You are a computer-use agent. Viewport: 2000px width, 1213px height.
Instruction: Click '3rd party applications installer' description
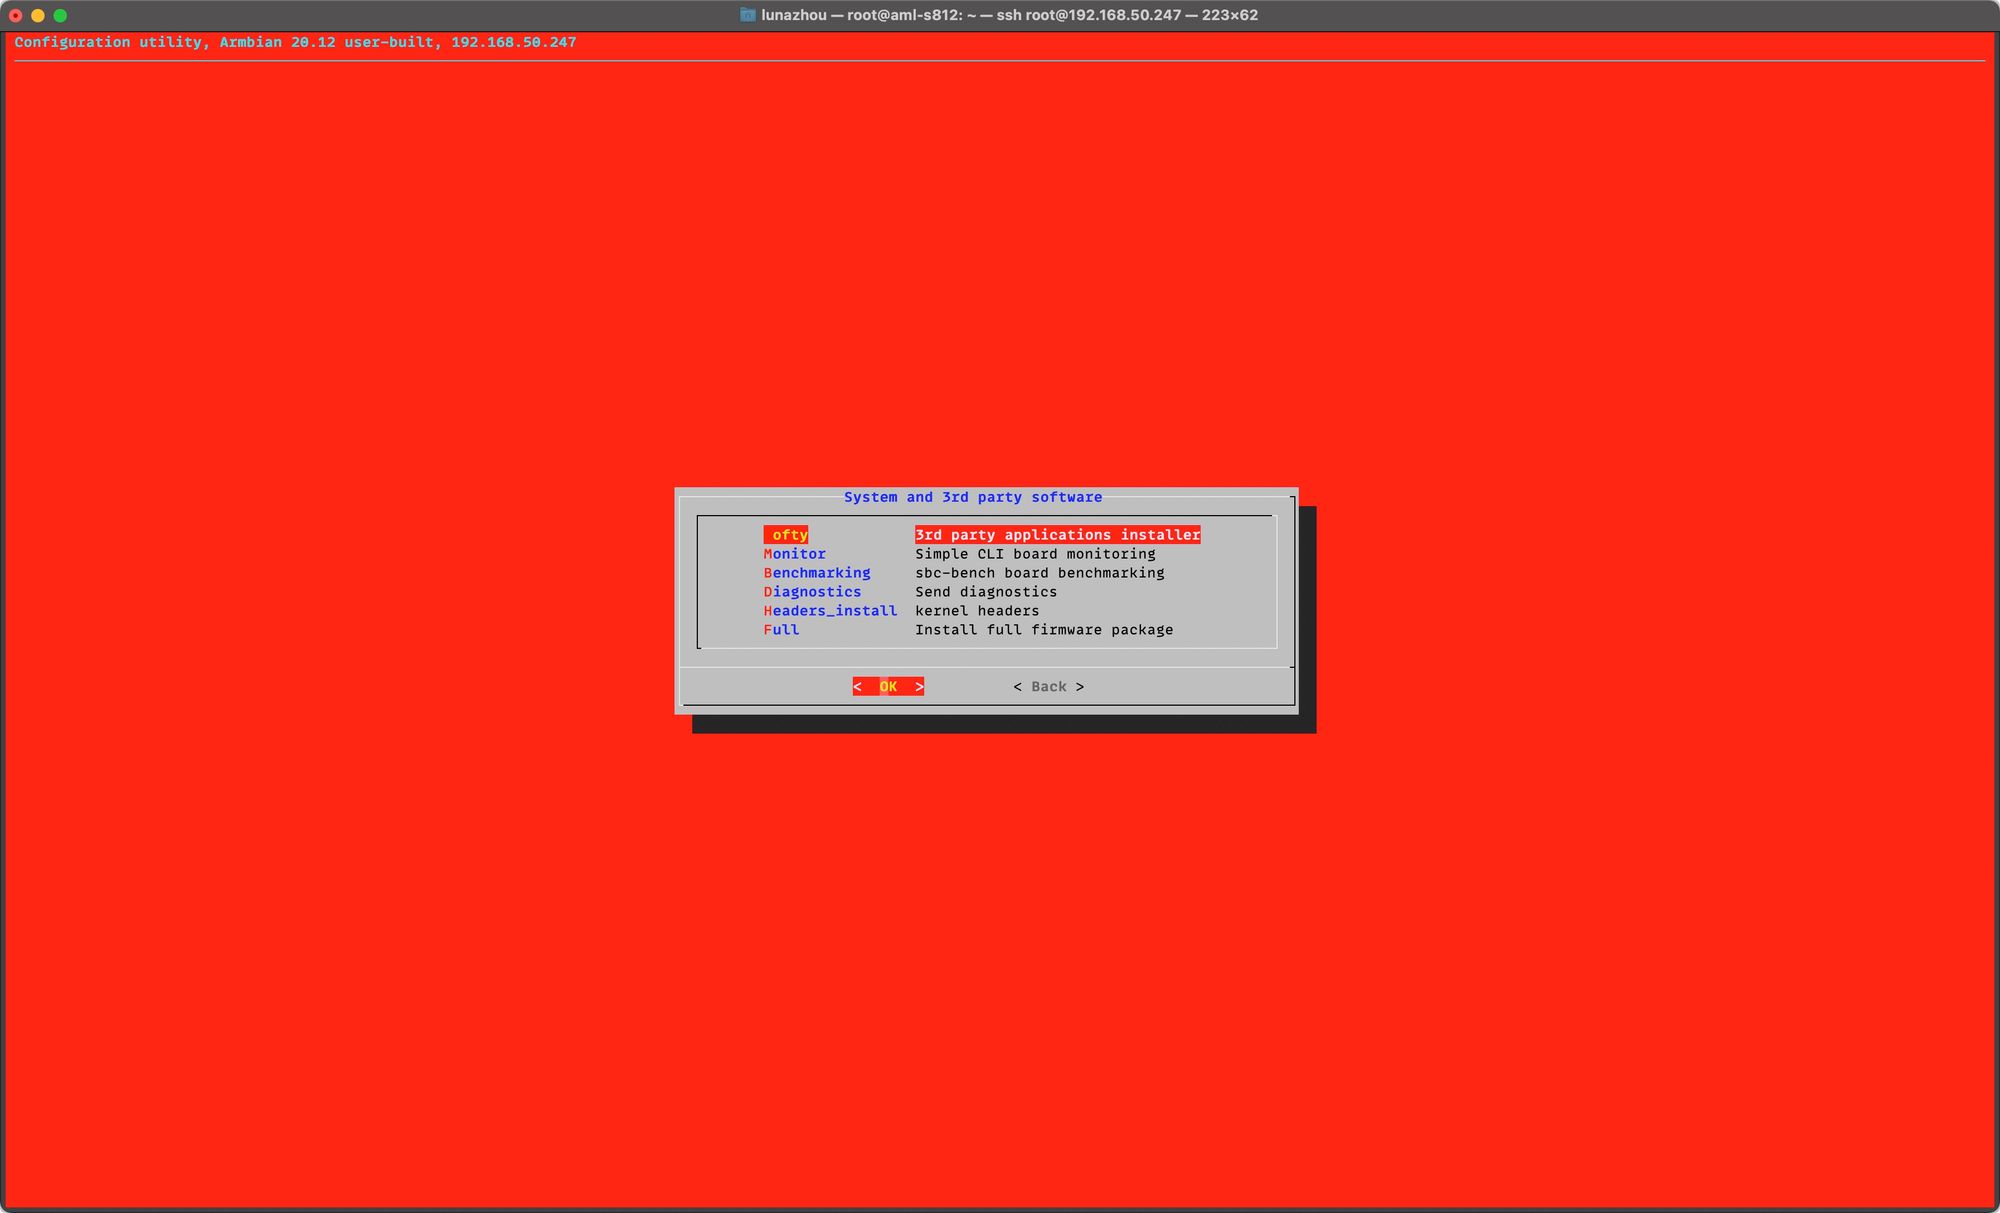coord(1058,535)
